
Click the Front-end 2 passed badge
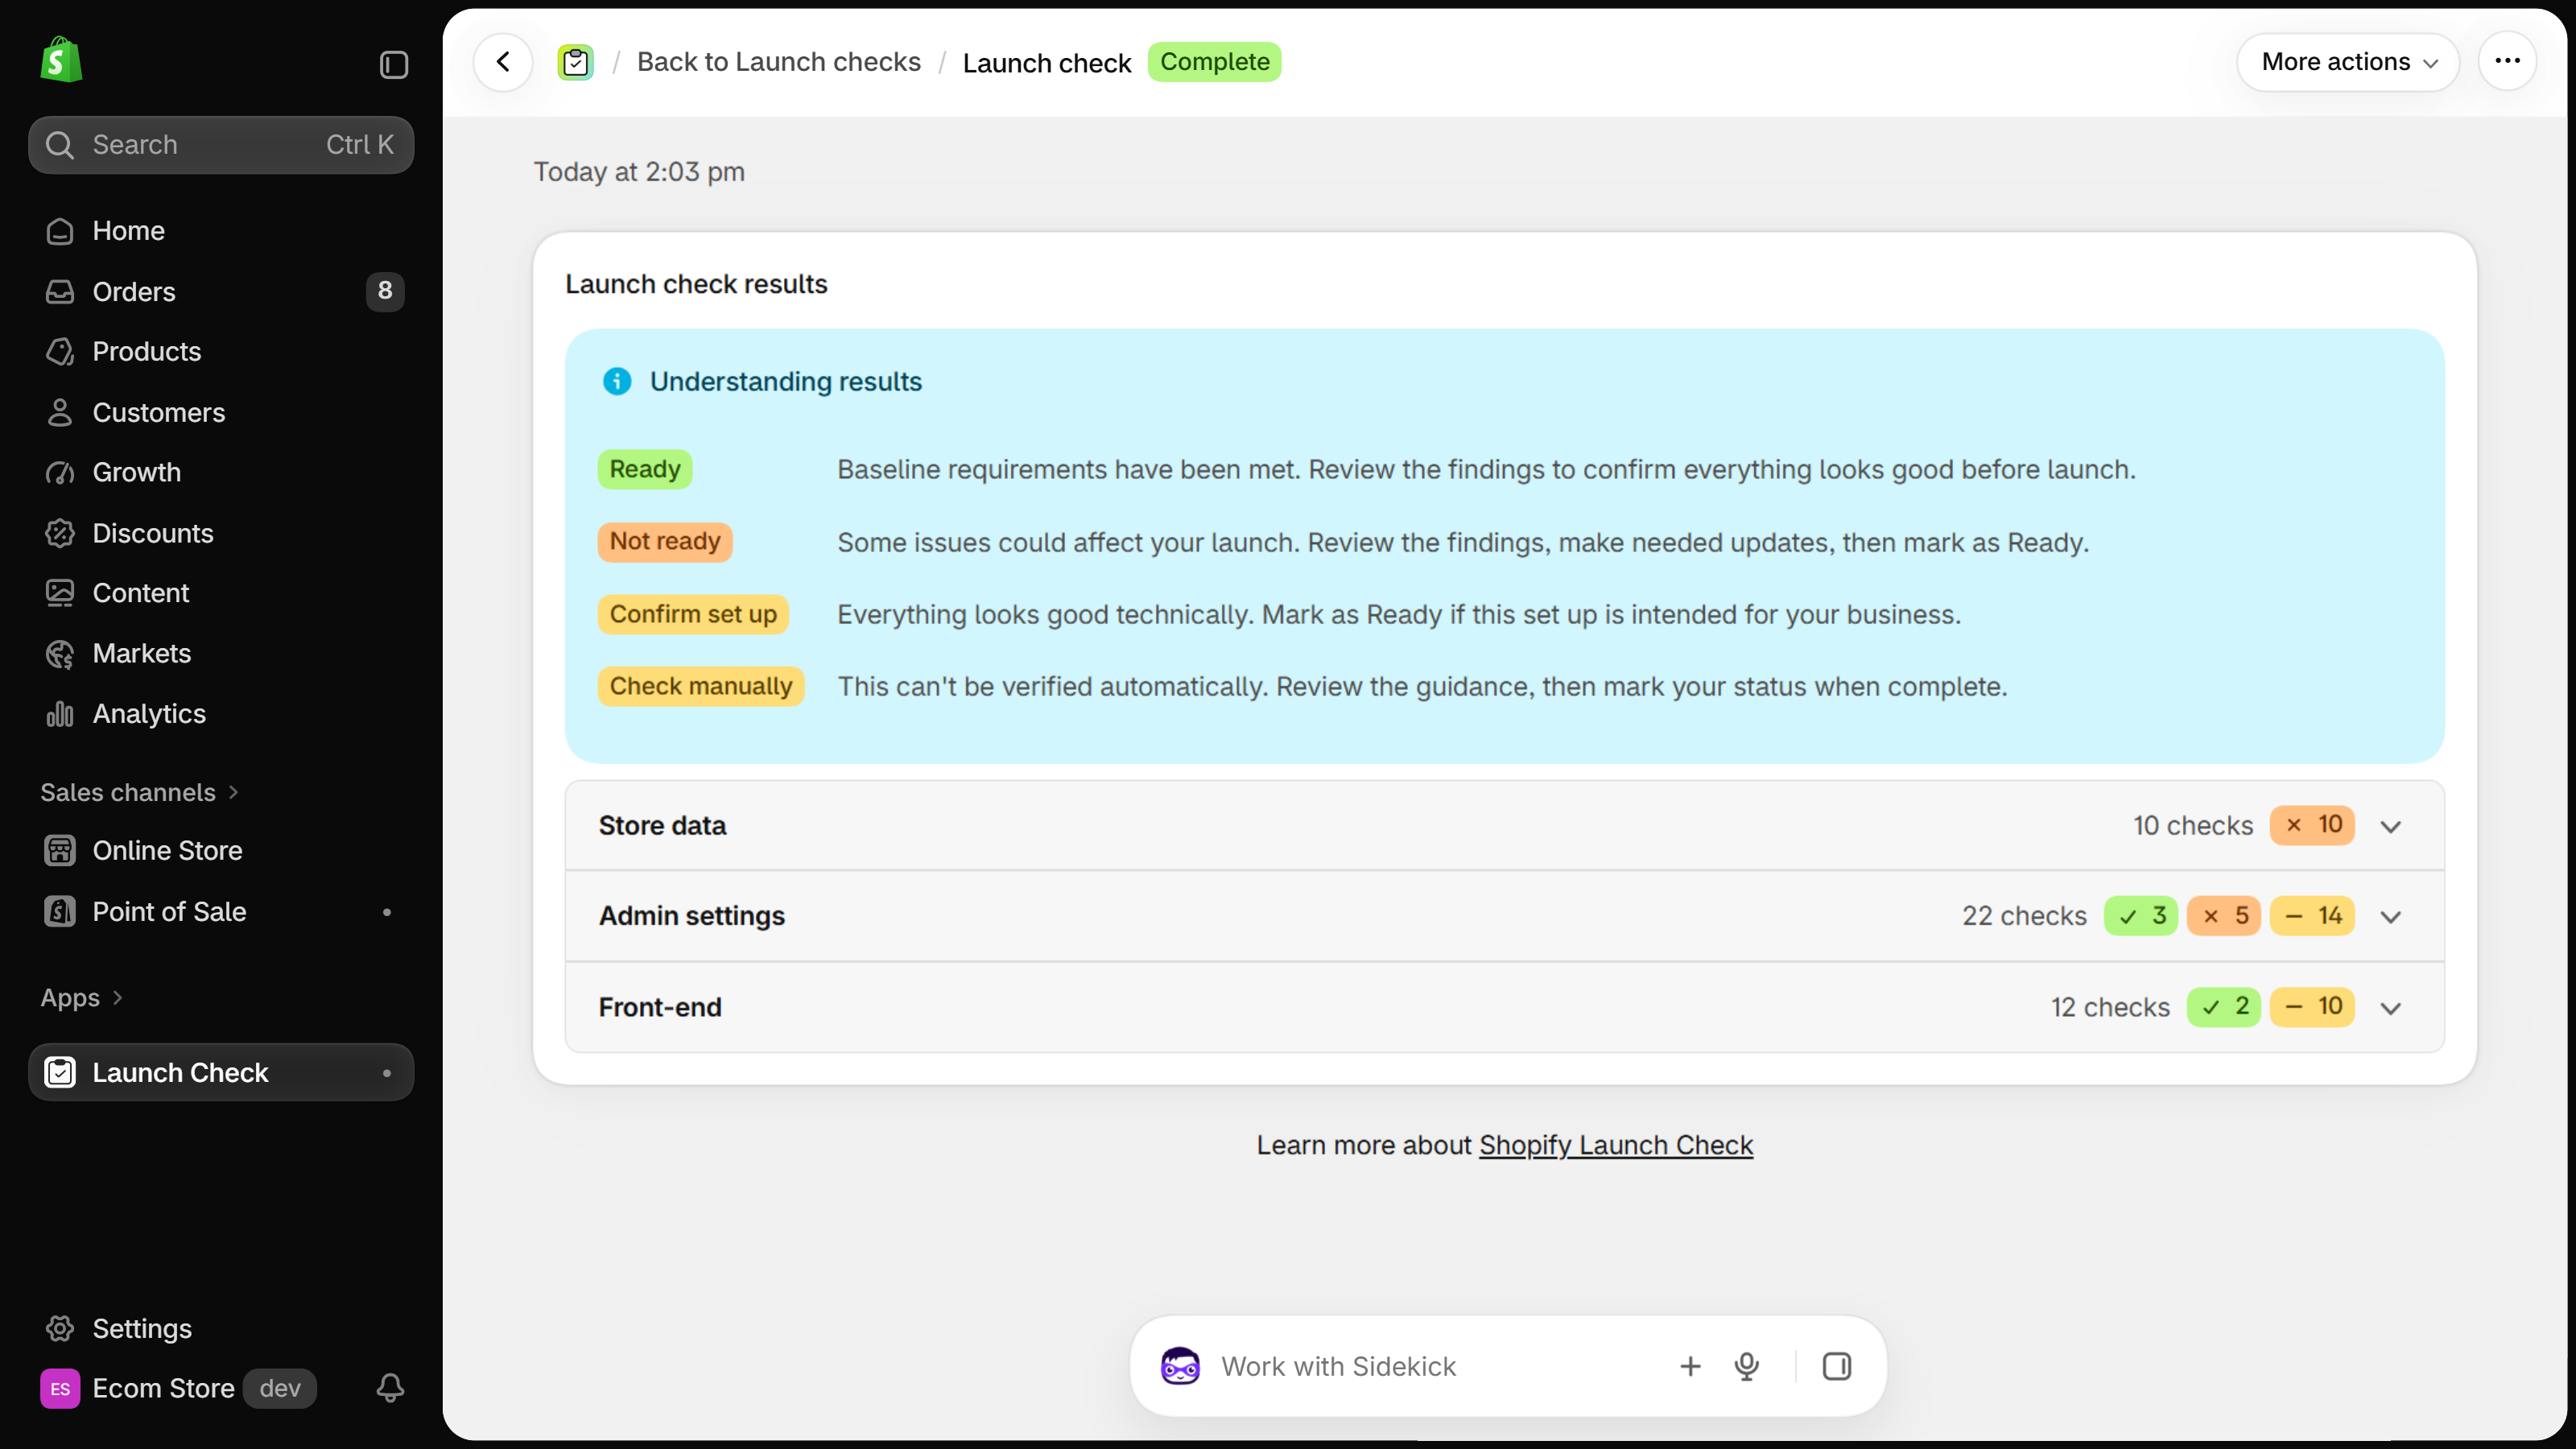(x=2224, y=1007)
